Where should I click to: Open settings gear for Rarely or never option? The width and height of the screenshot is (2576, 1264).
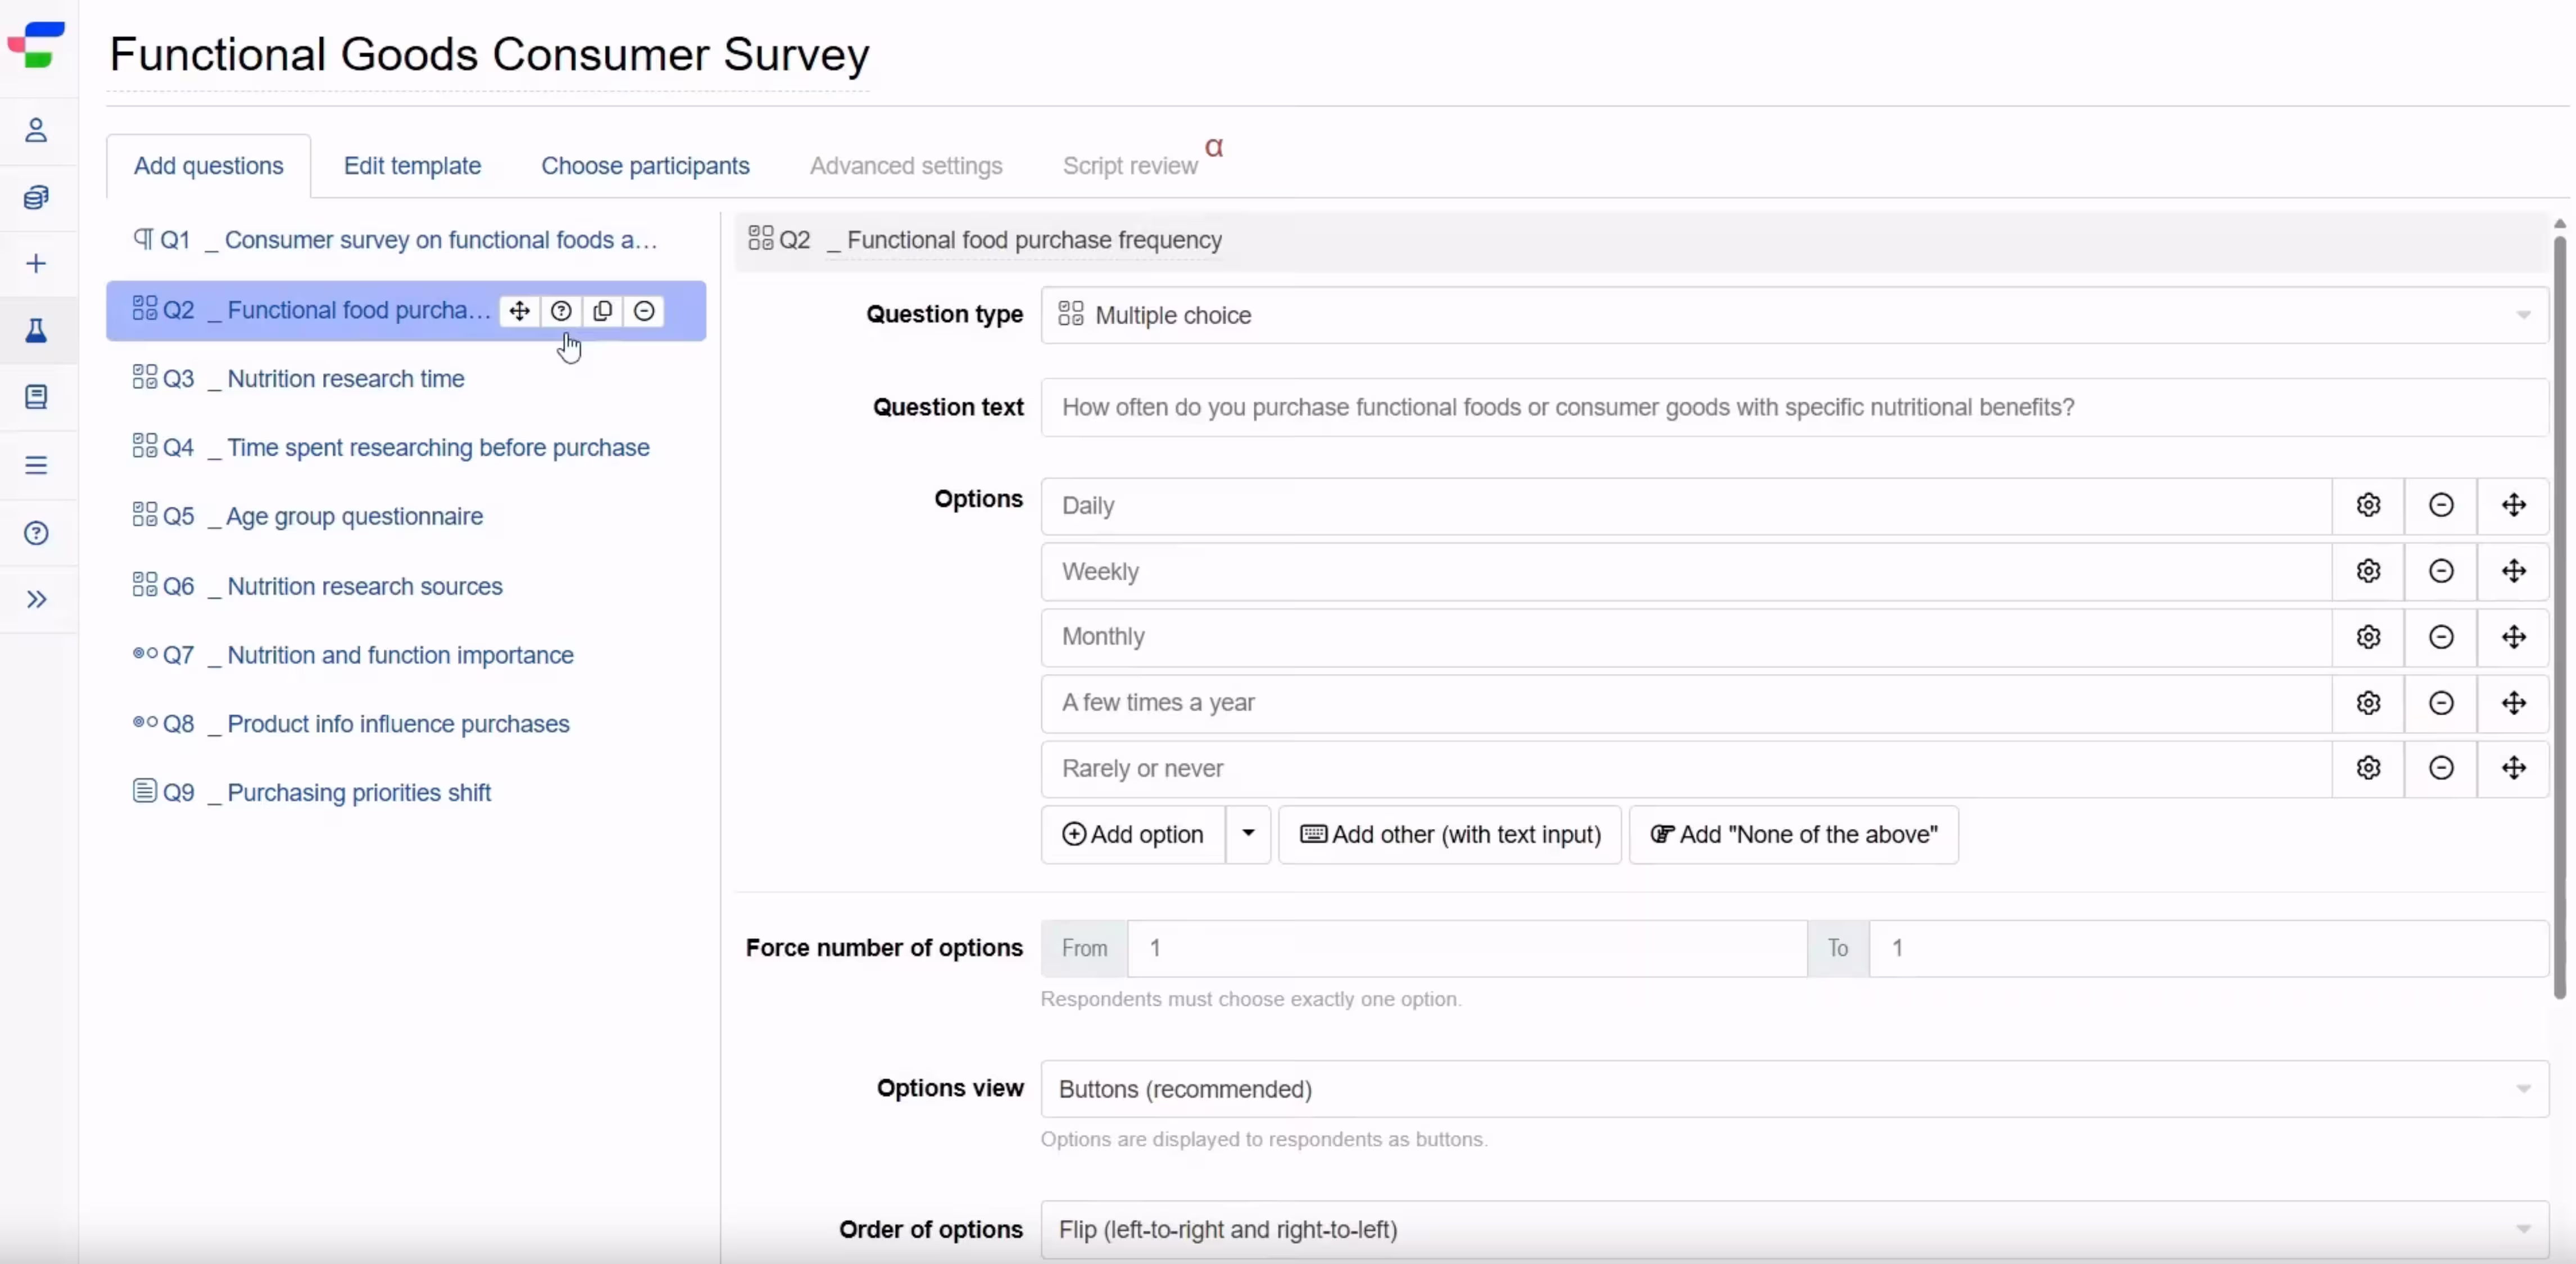coord(2367,768)
